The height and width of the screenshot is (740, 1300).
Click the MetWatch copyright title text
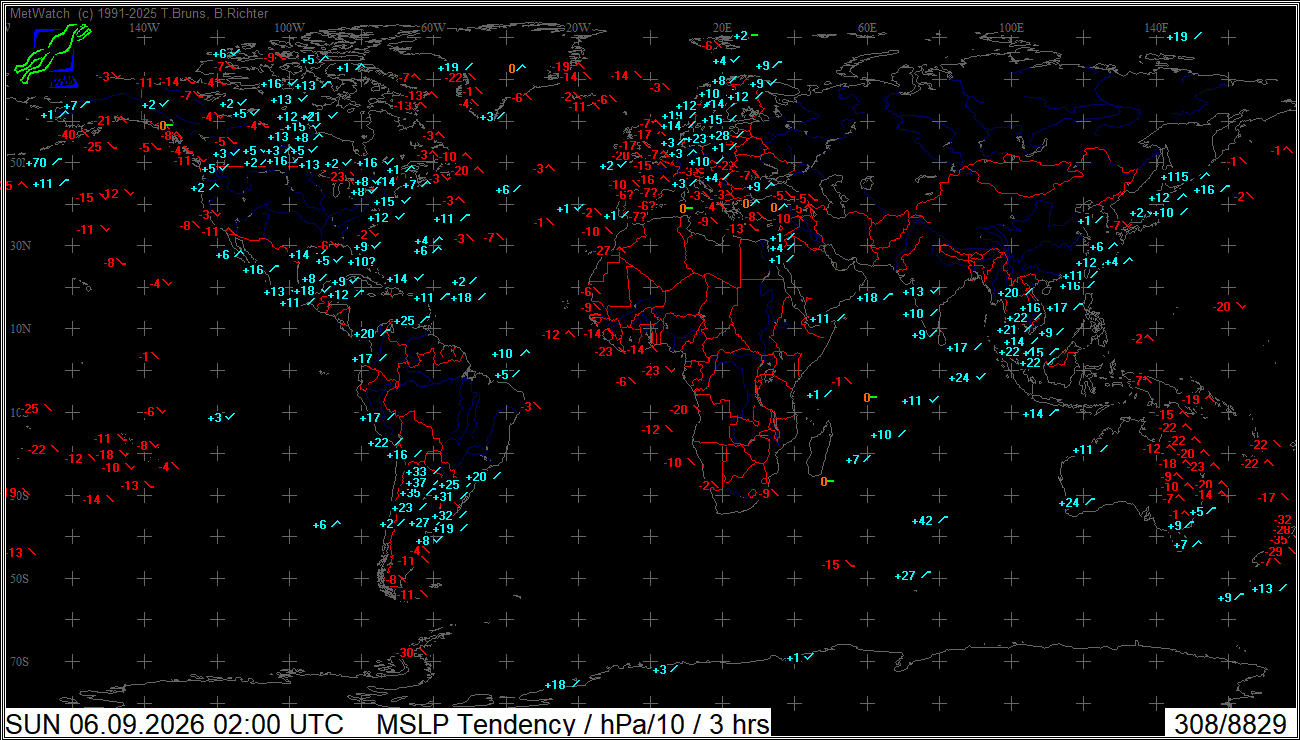[138, 14]
